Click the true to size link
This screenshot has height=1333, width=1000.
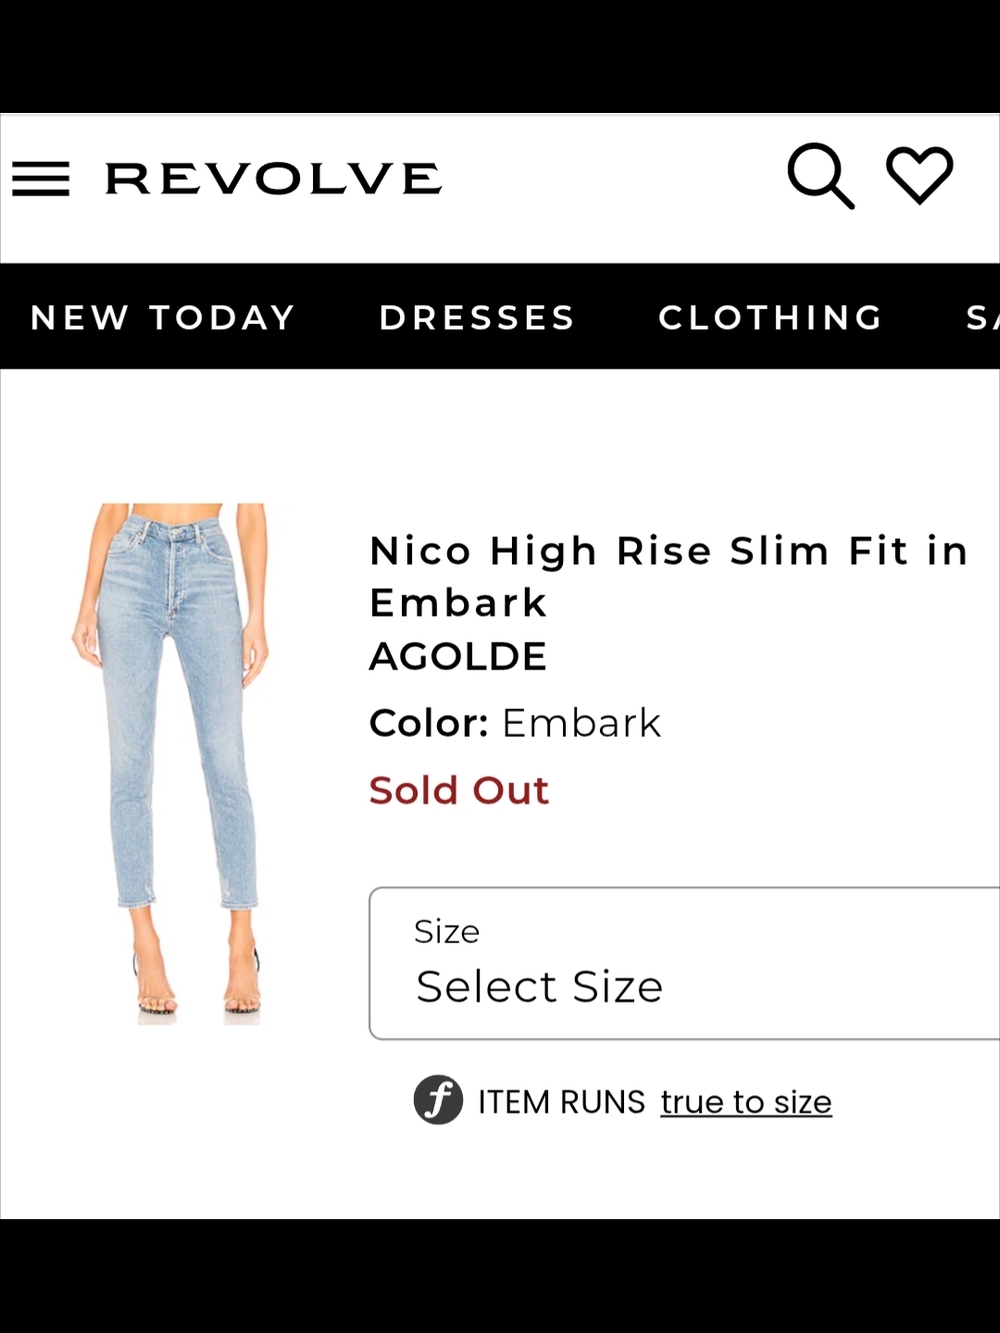(x=746, y=1101)
